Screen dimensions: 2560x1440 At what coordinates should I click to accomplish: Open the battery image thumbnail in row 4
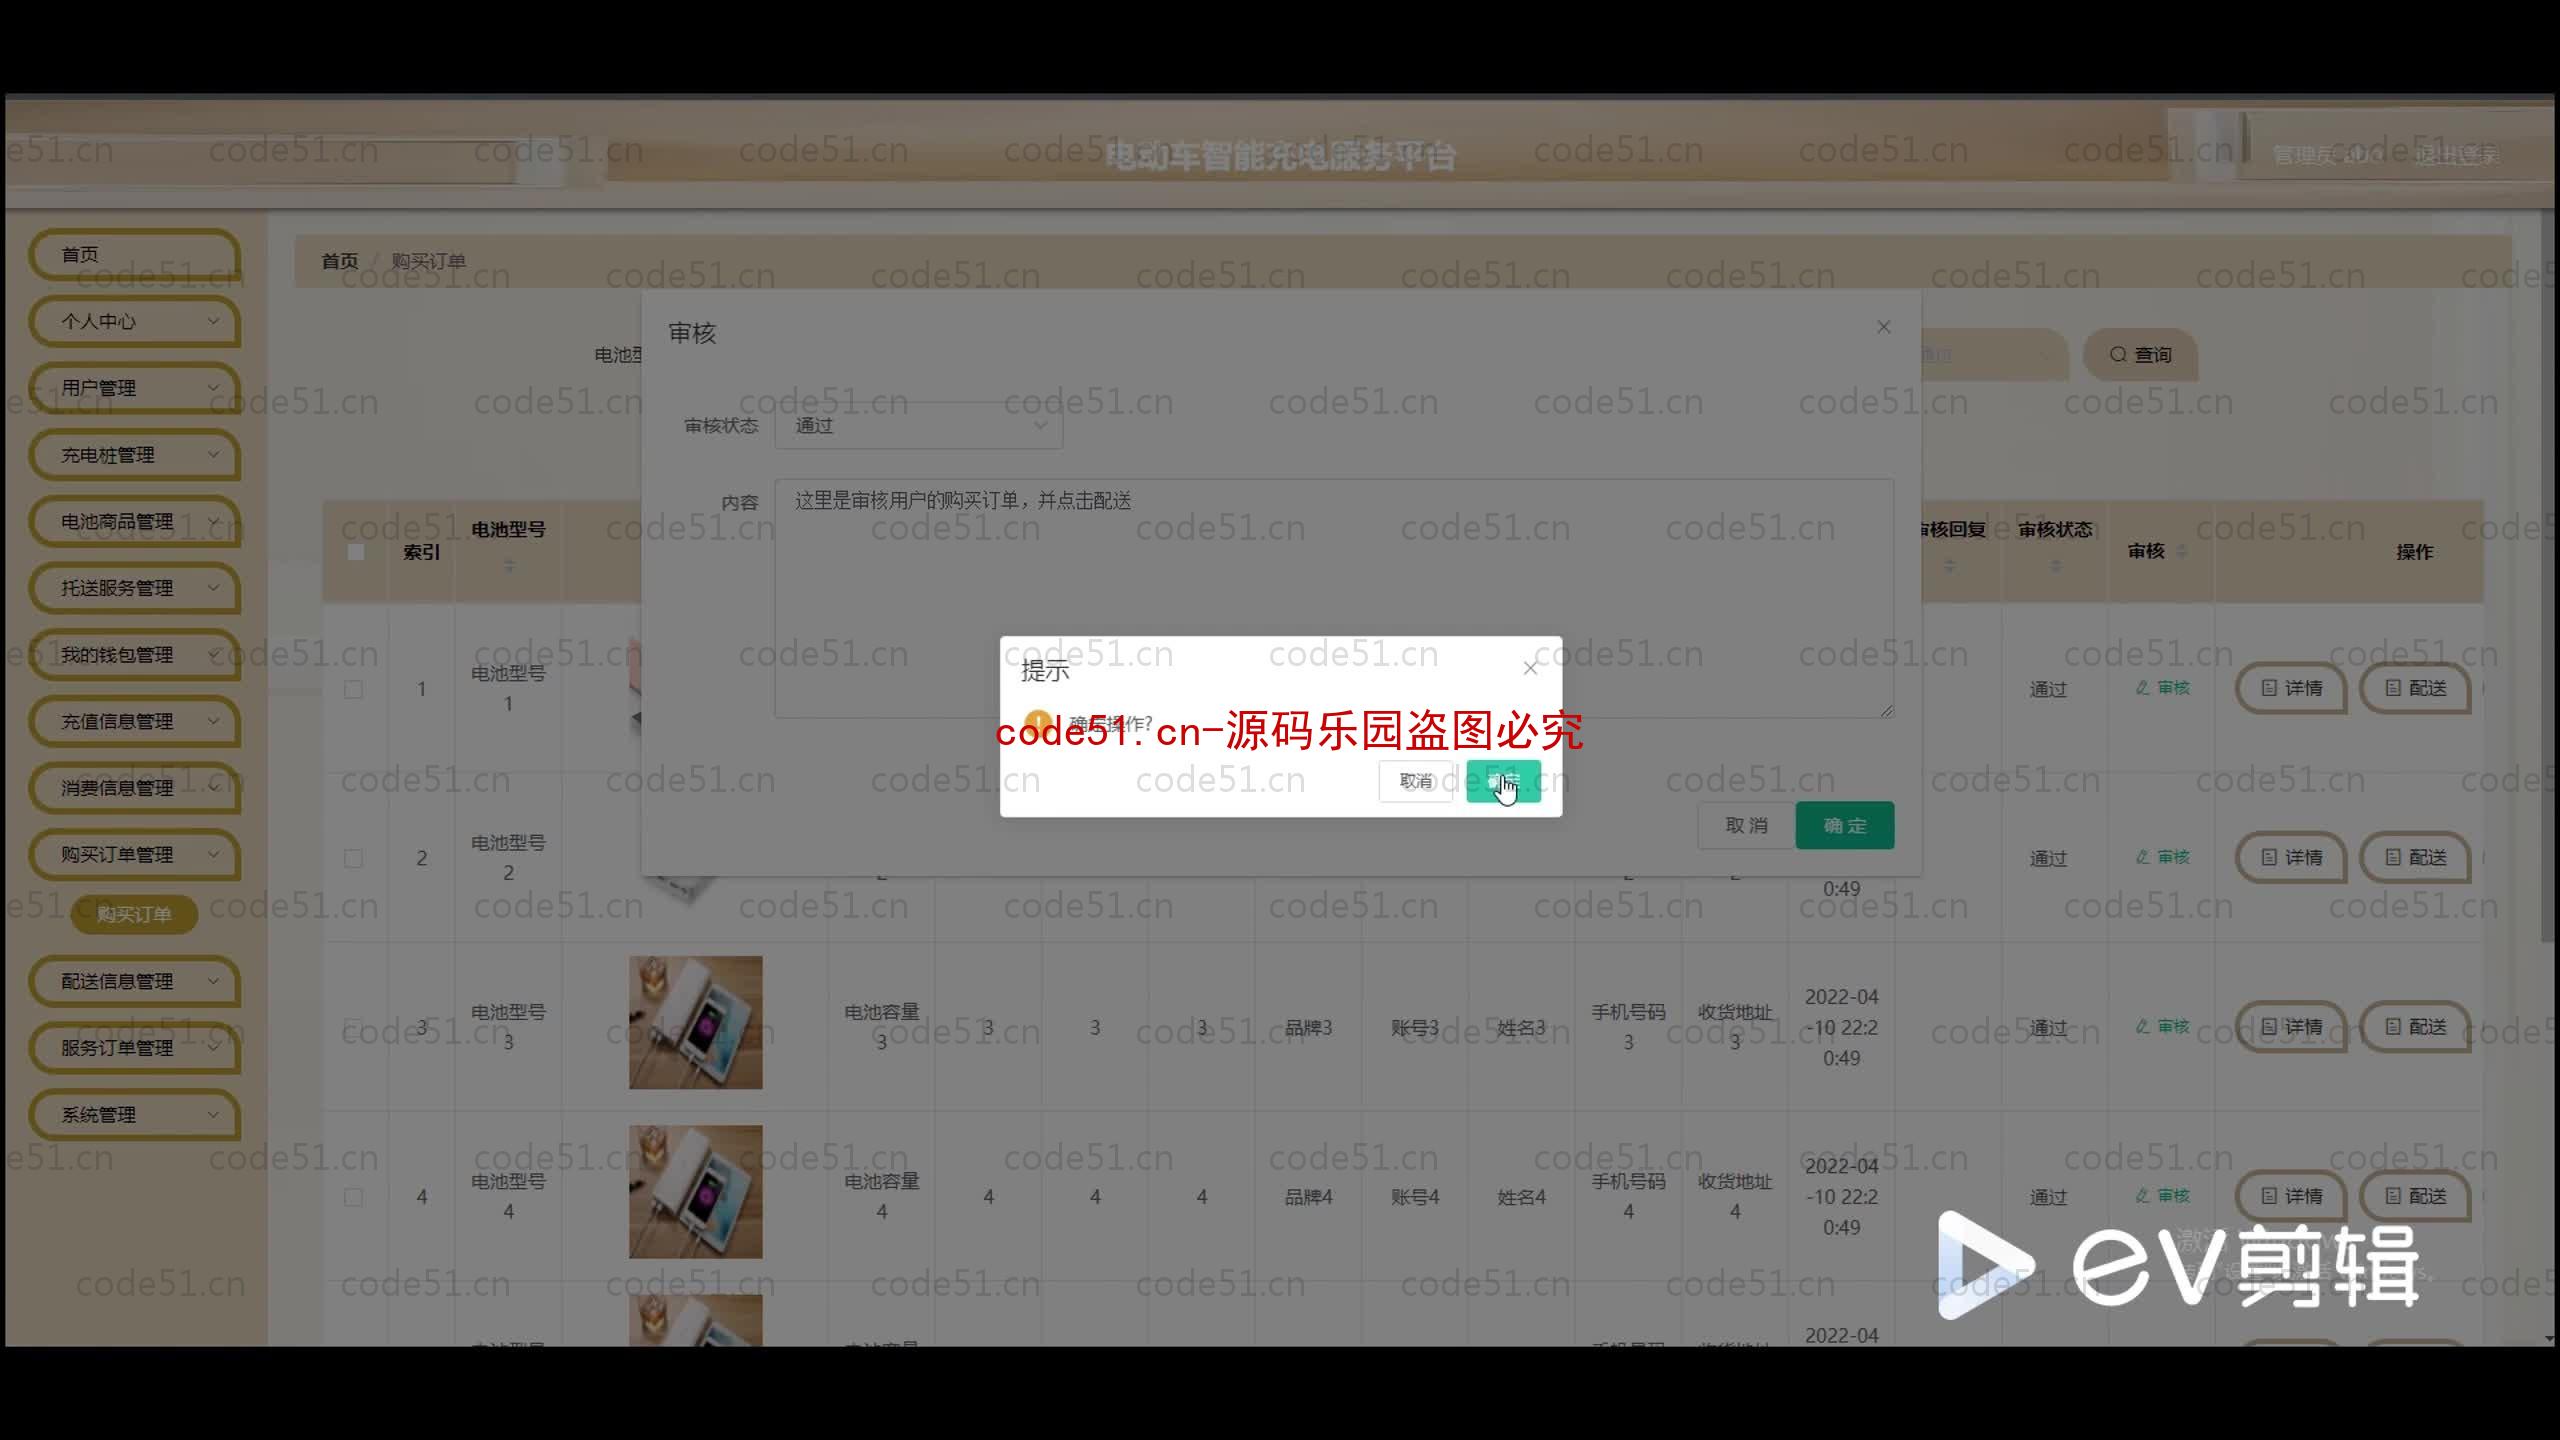click(696, 1192)
